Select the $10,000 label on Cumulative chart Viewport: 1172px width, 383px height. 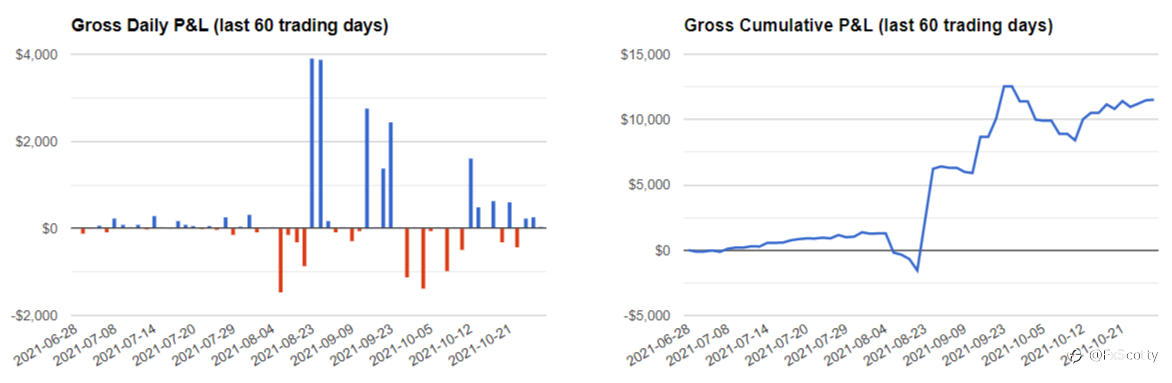coord(644,120)
